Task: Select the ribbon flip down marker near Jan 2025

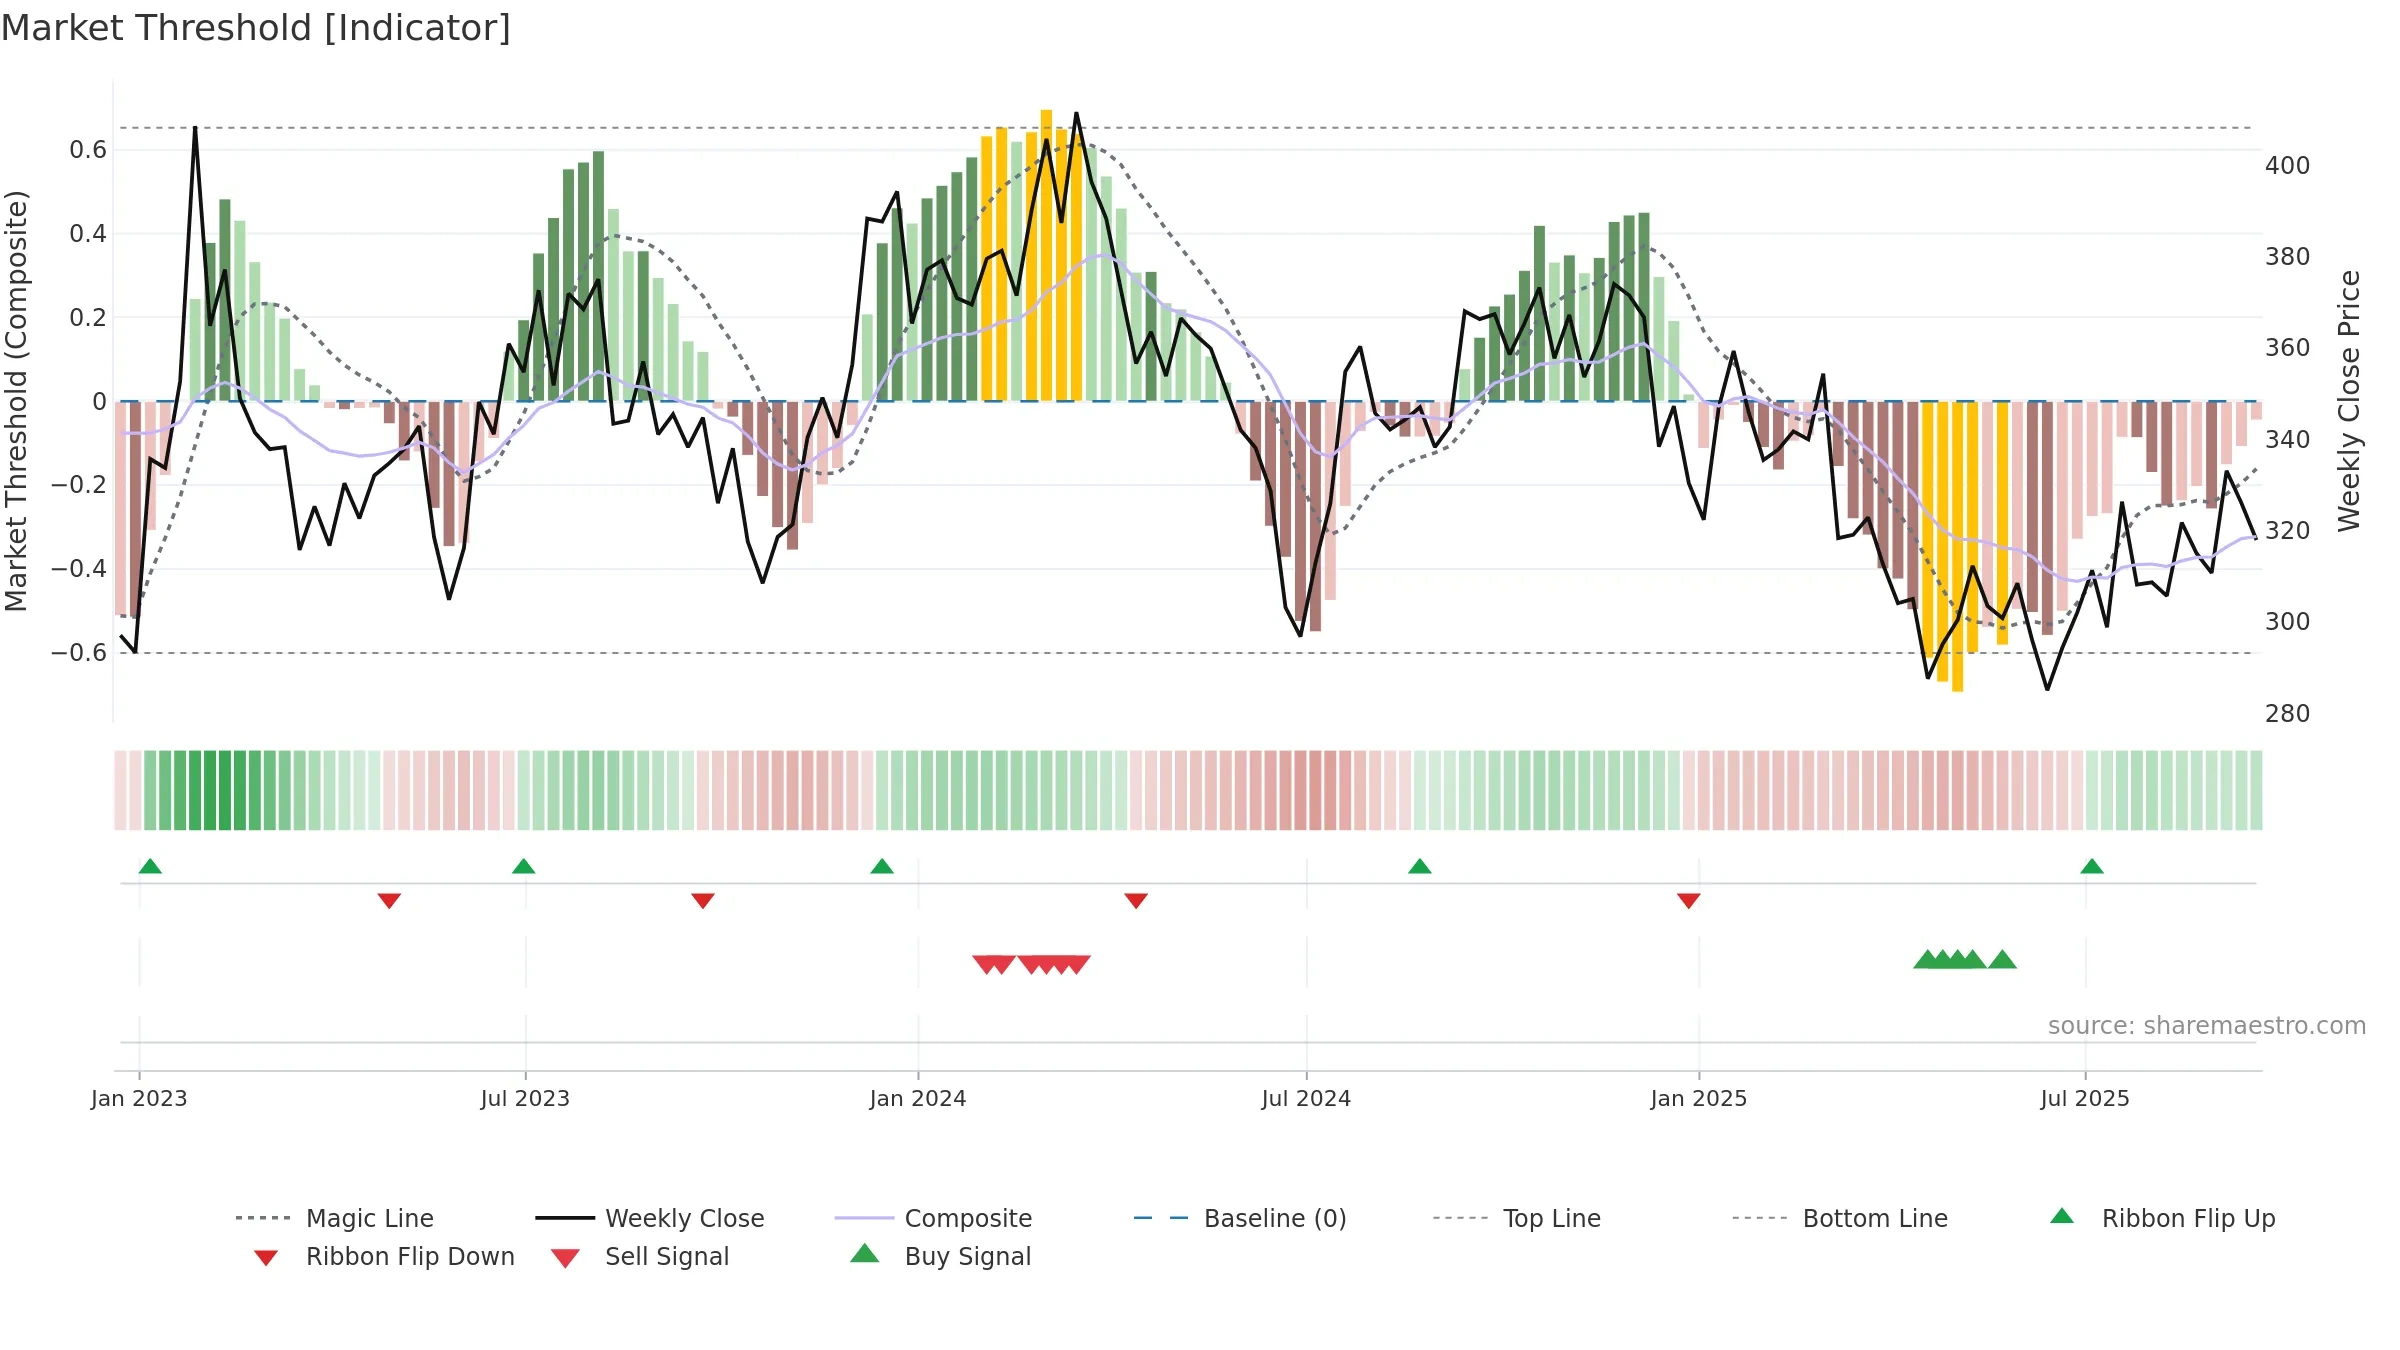Action: point(1689,901)
